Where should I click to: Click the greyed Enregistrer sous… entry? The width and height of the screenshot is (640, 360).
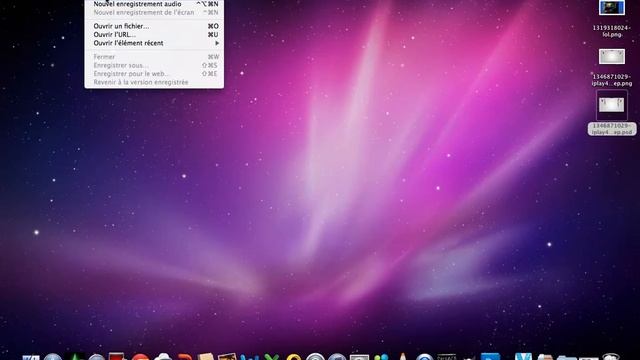(154, 65)
